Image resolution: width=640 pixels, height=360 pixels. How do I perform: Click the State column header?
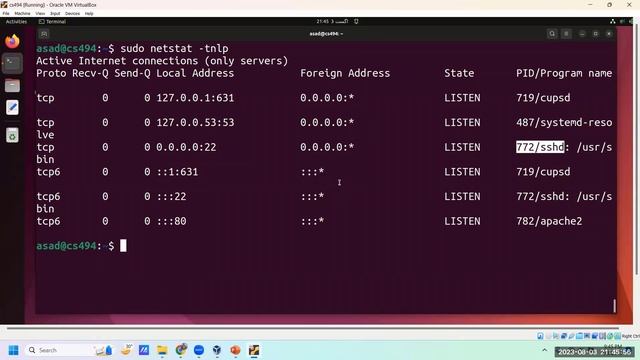[459, 73]
